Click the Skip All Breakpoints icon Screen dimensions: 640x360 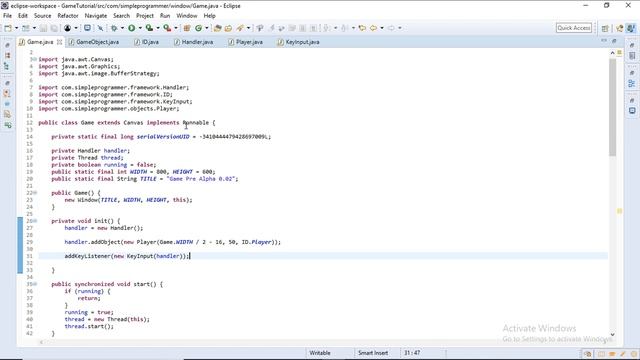(100, 28)
